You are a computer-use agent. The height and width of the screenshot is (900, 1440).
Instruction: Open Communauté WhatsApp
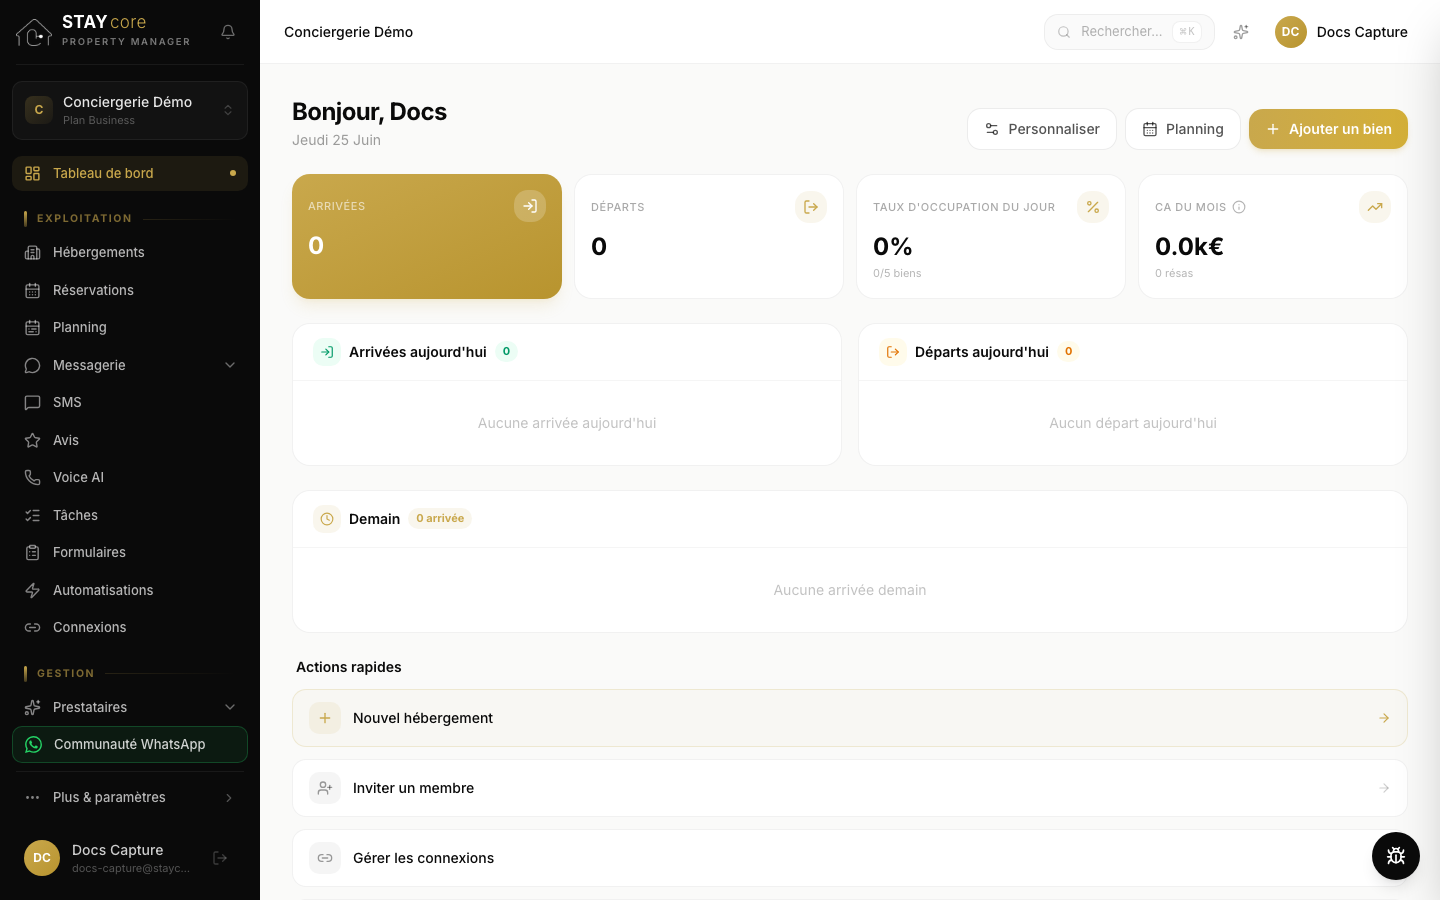coord(130,744)
